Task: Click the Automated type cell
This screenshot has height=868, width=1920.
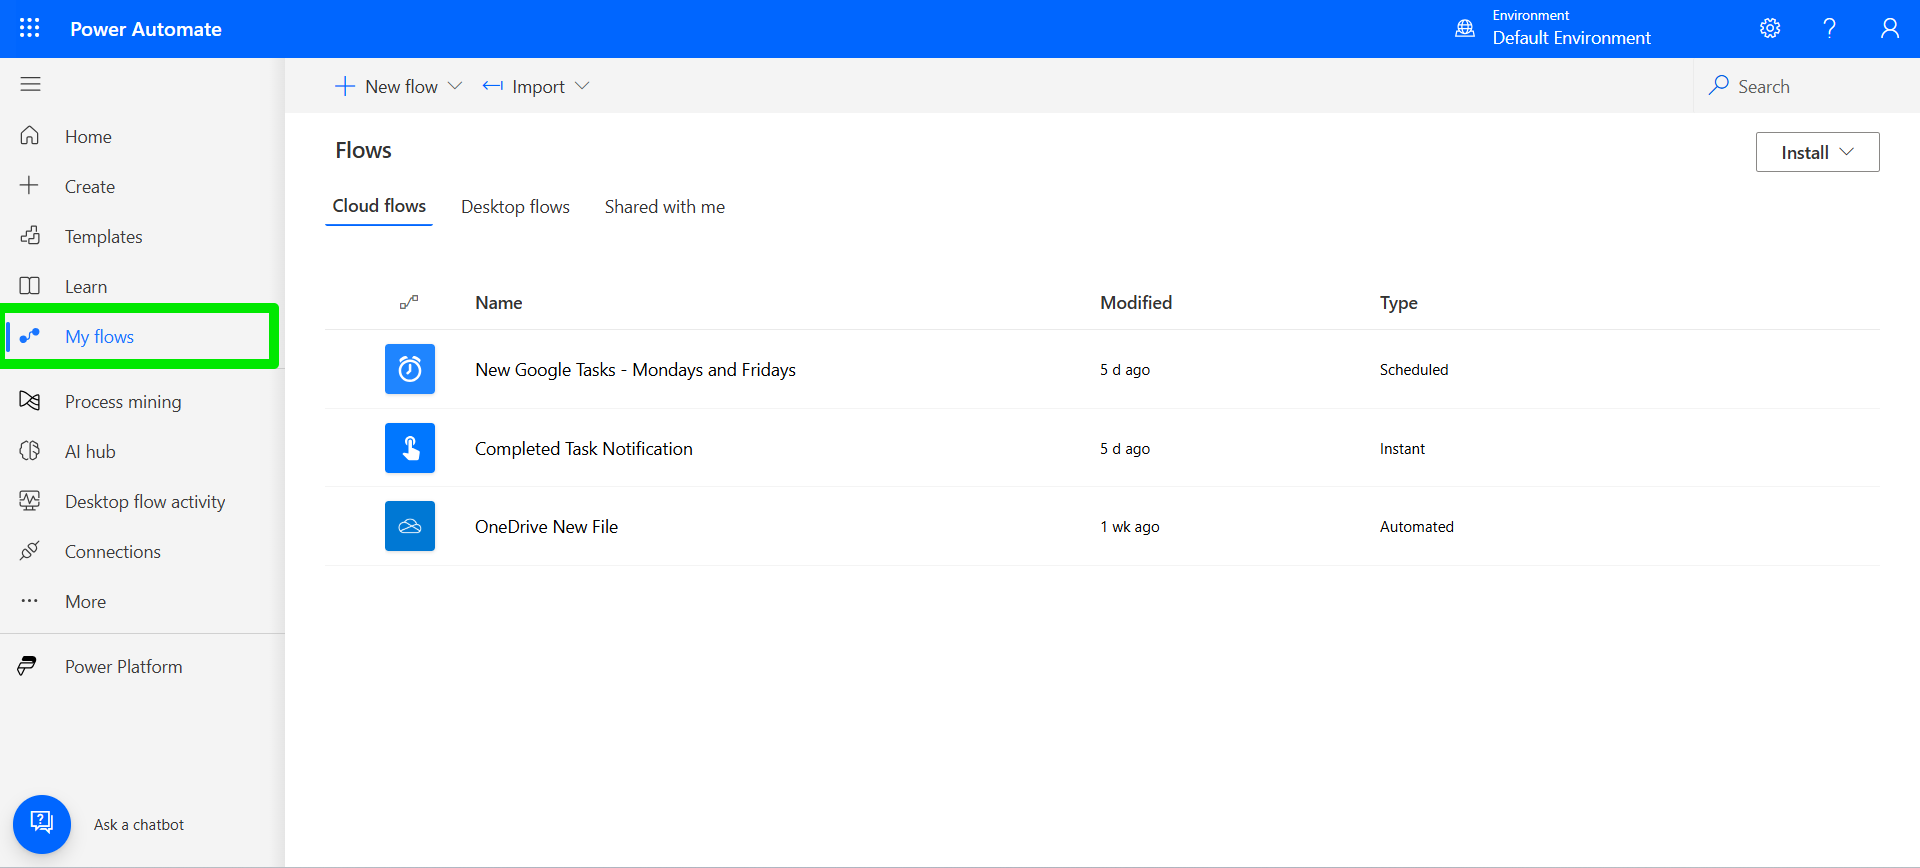Action: [x=1417, y=527]
